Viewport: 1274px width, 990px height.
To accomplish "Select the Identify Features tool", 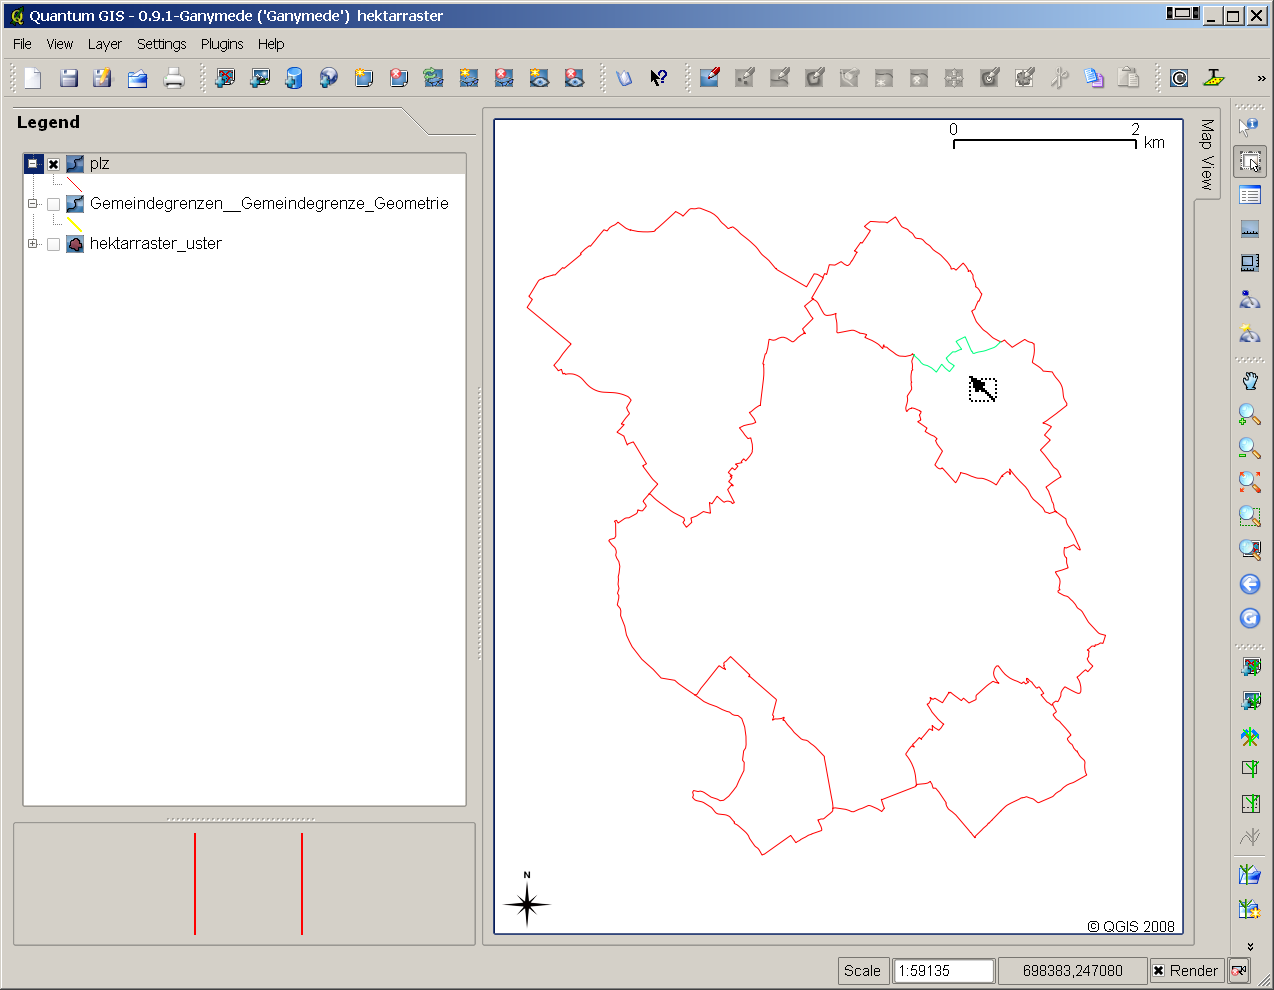I will [1249, 127].
